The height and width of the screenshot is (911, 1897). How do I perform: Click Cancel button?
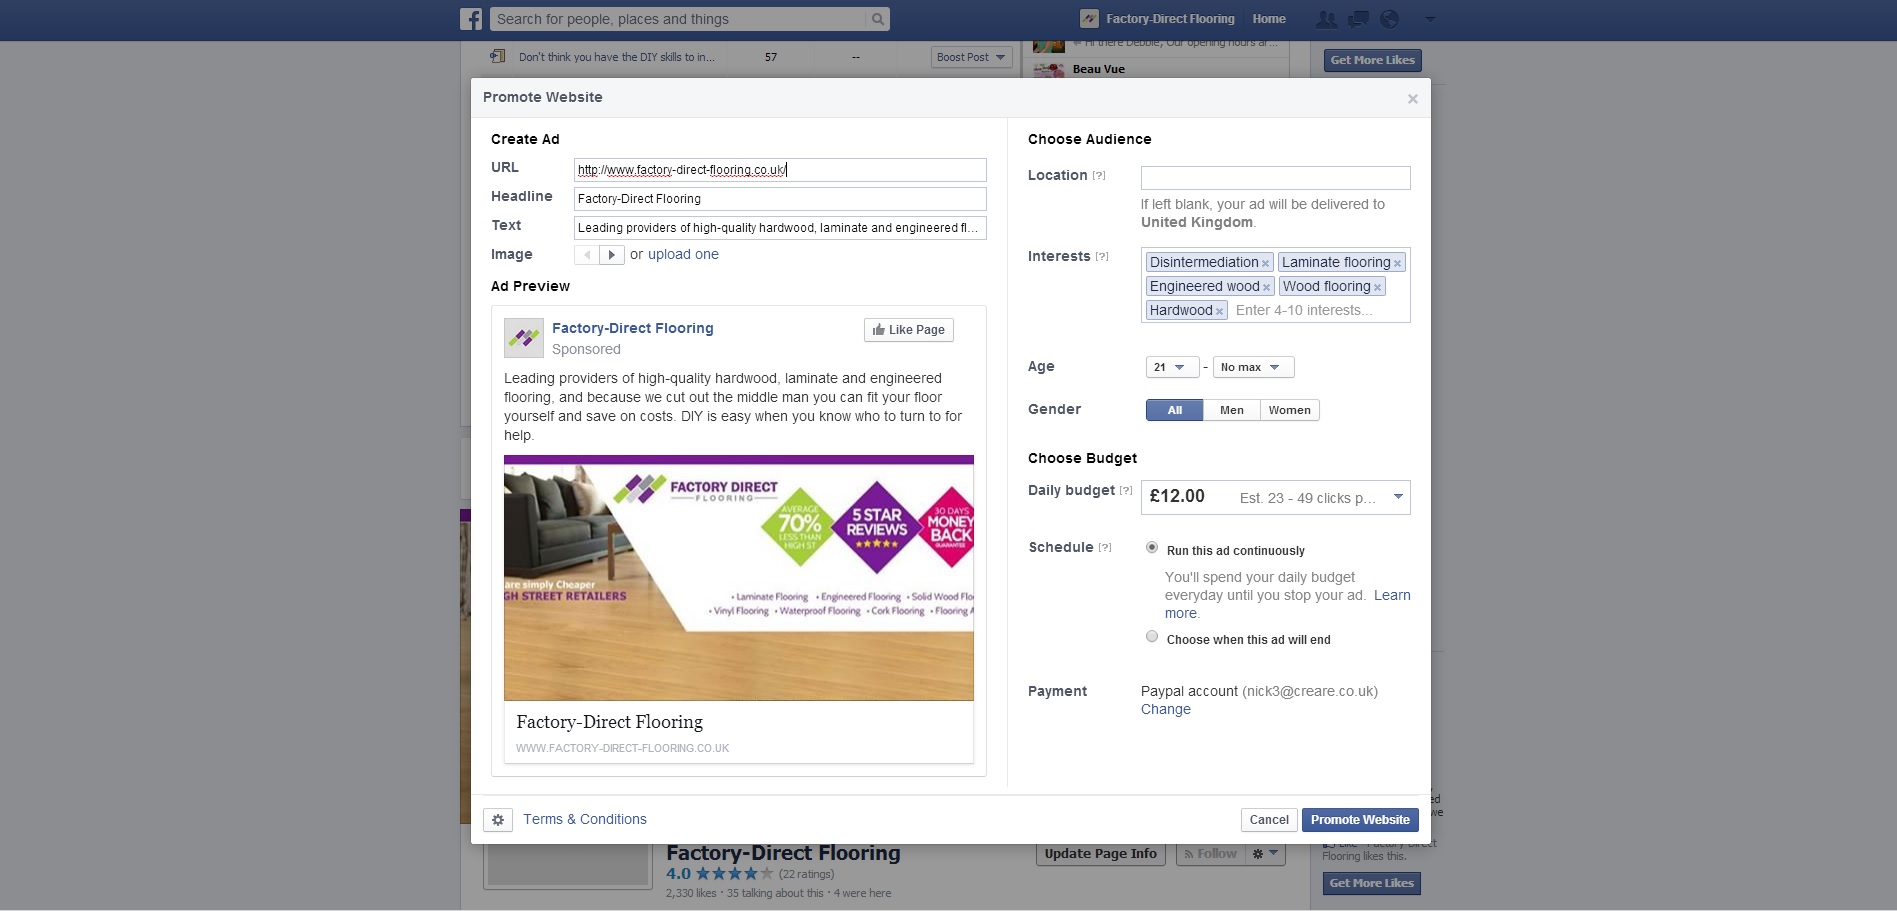(1269, 820)
